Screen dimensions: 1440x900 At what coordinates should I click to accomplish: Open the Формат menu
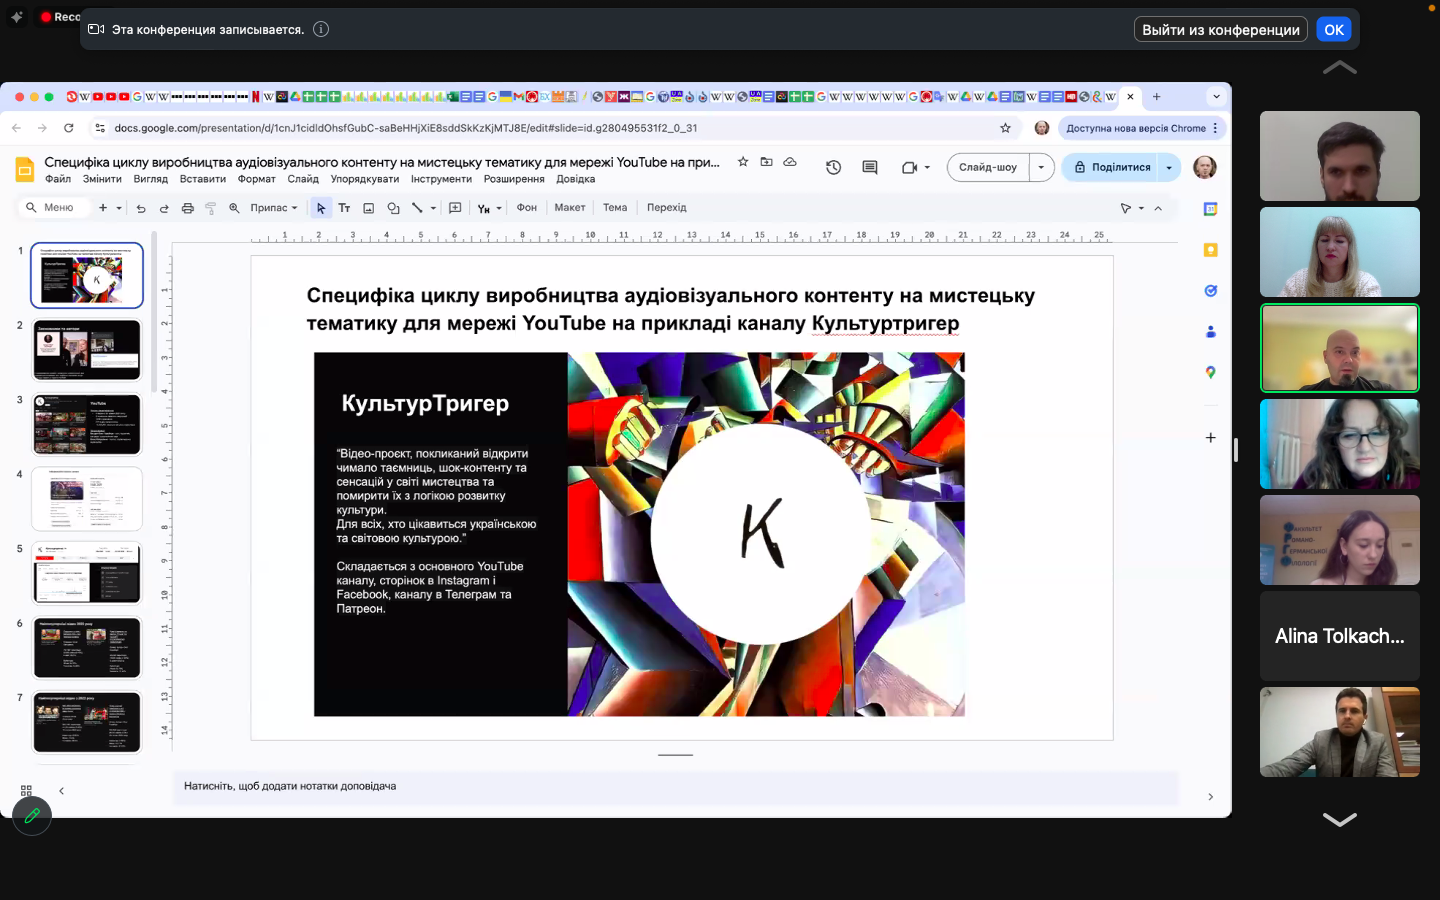click(x=256, y=179)
